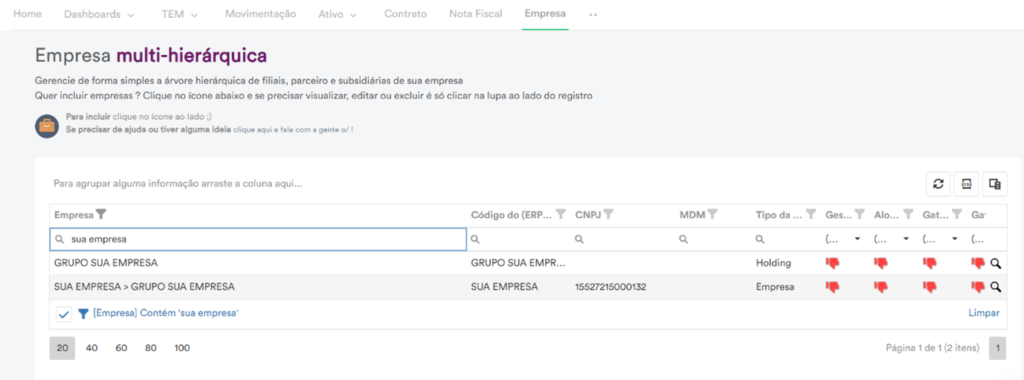Click the Gat... thumbs-down in the Holding row
Image resolution: width=1024 pixels, height=380 pixels.
929,263
